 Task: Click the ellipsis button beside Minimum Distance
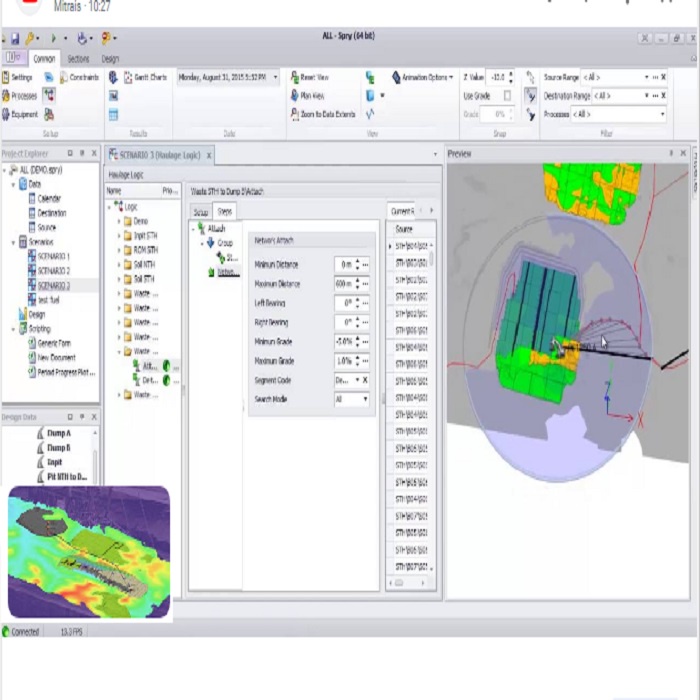(365, 265)
